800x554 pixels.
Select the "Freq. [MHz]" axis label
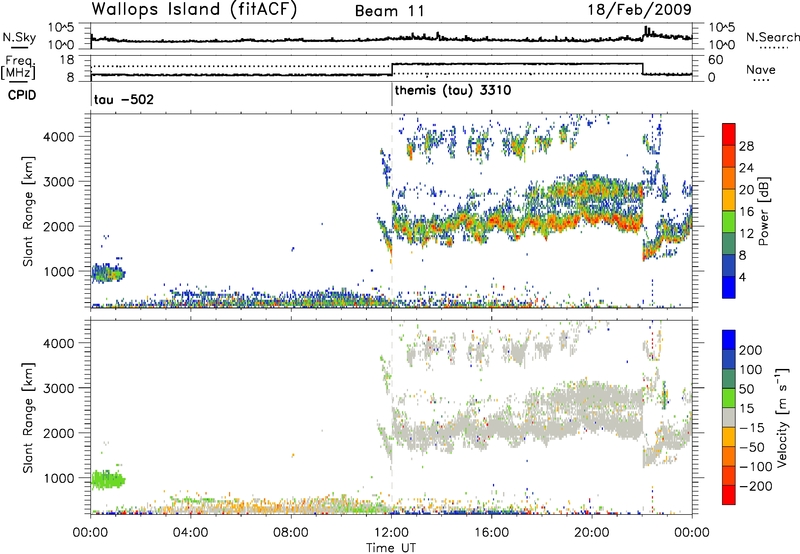[x=18, y=68]
